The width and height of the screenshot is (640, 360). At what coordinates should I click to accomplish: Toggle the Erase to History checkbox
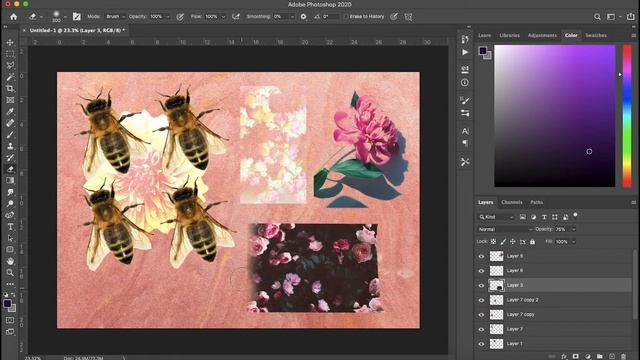pos(346,17)
